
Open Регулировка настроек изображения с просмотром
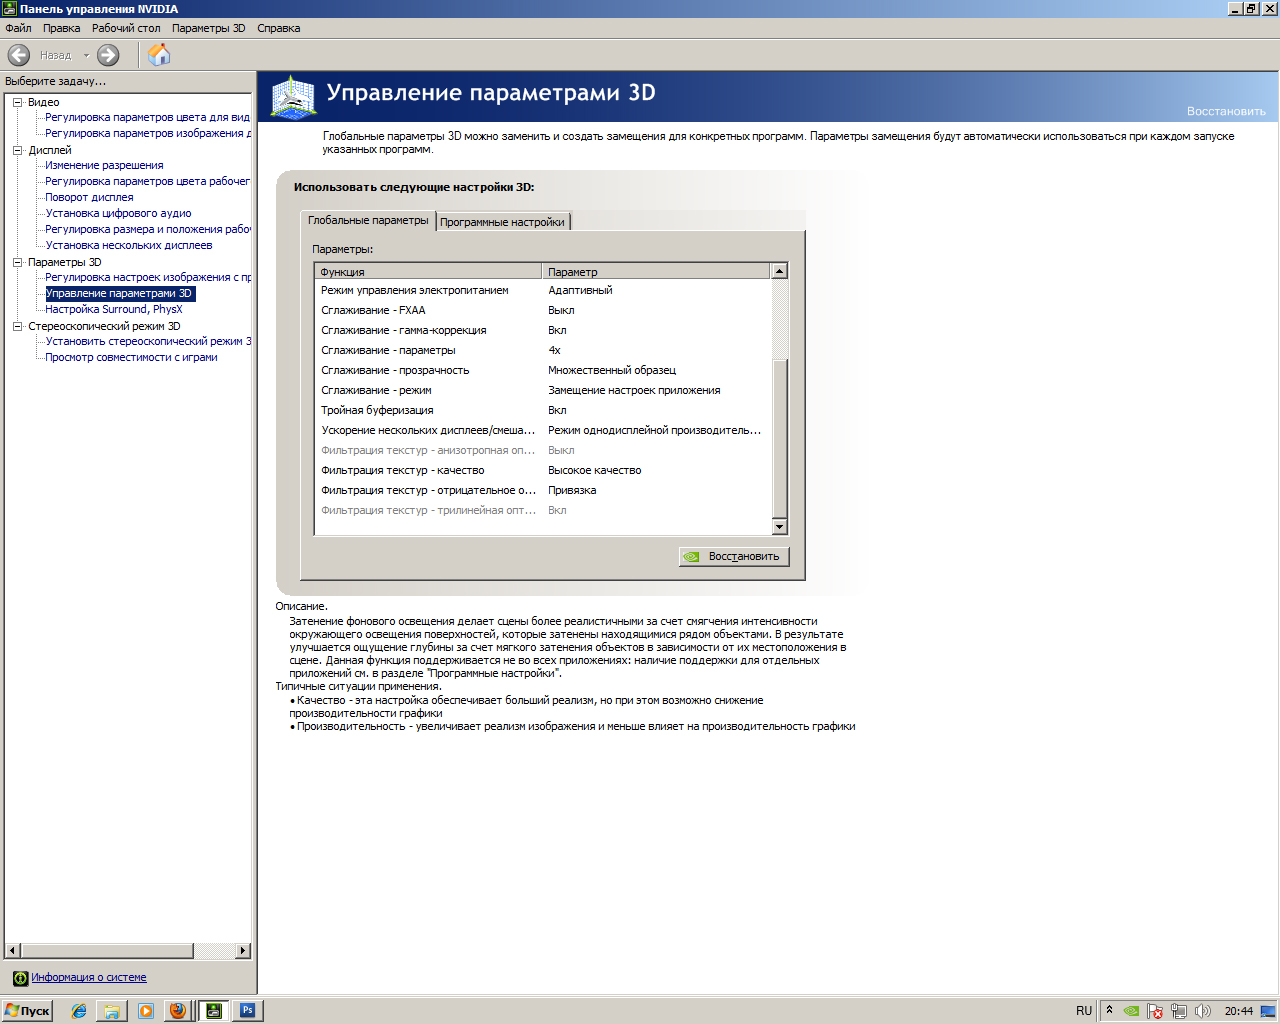[147, 277]
